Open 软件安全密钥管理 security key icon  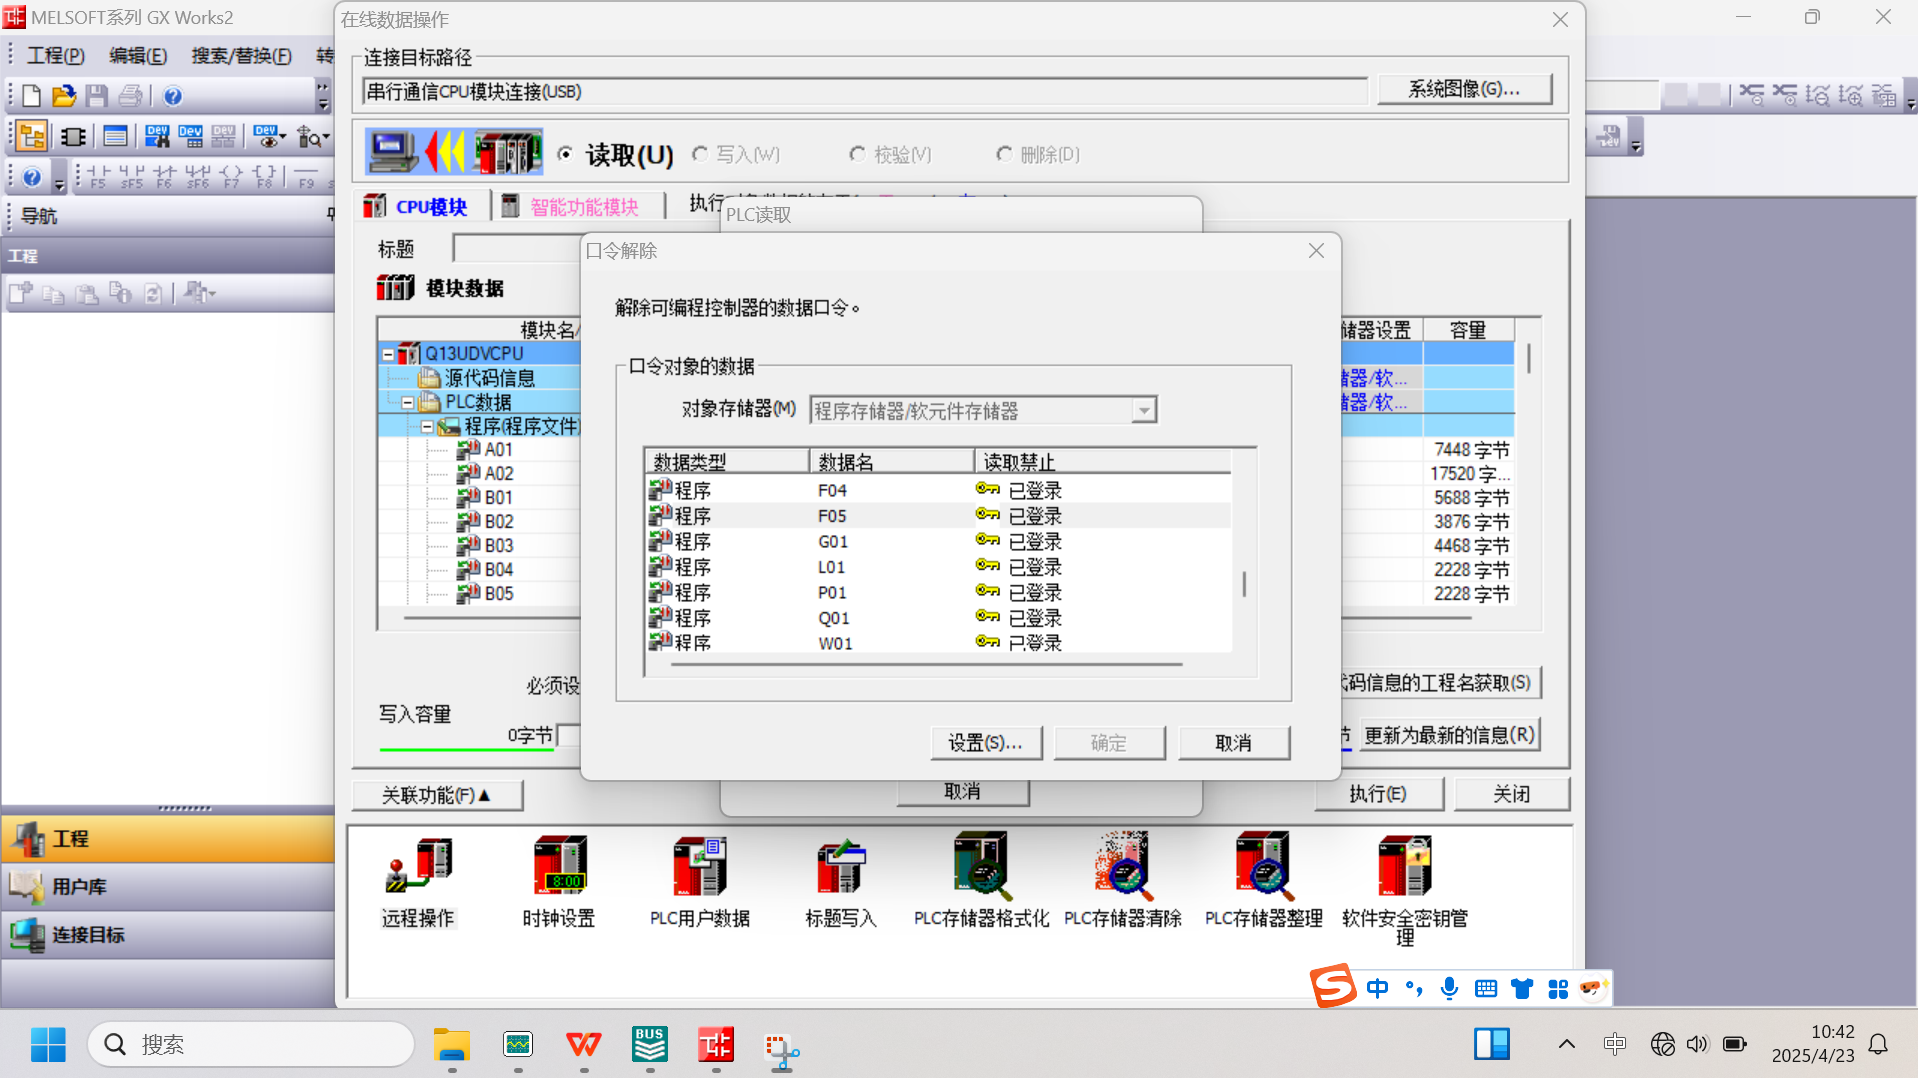point(1404,868)
